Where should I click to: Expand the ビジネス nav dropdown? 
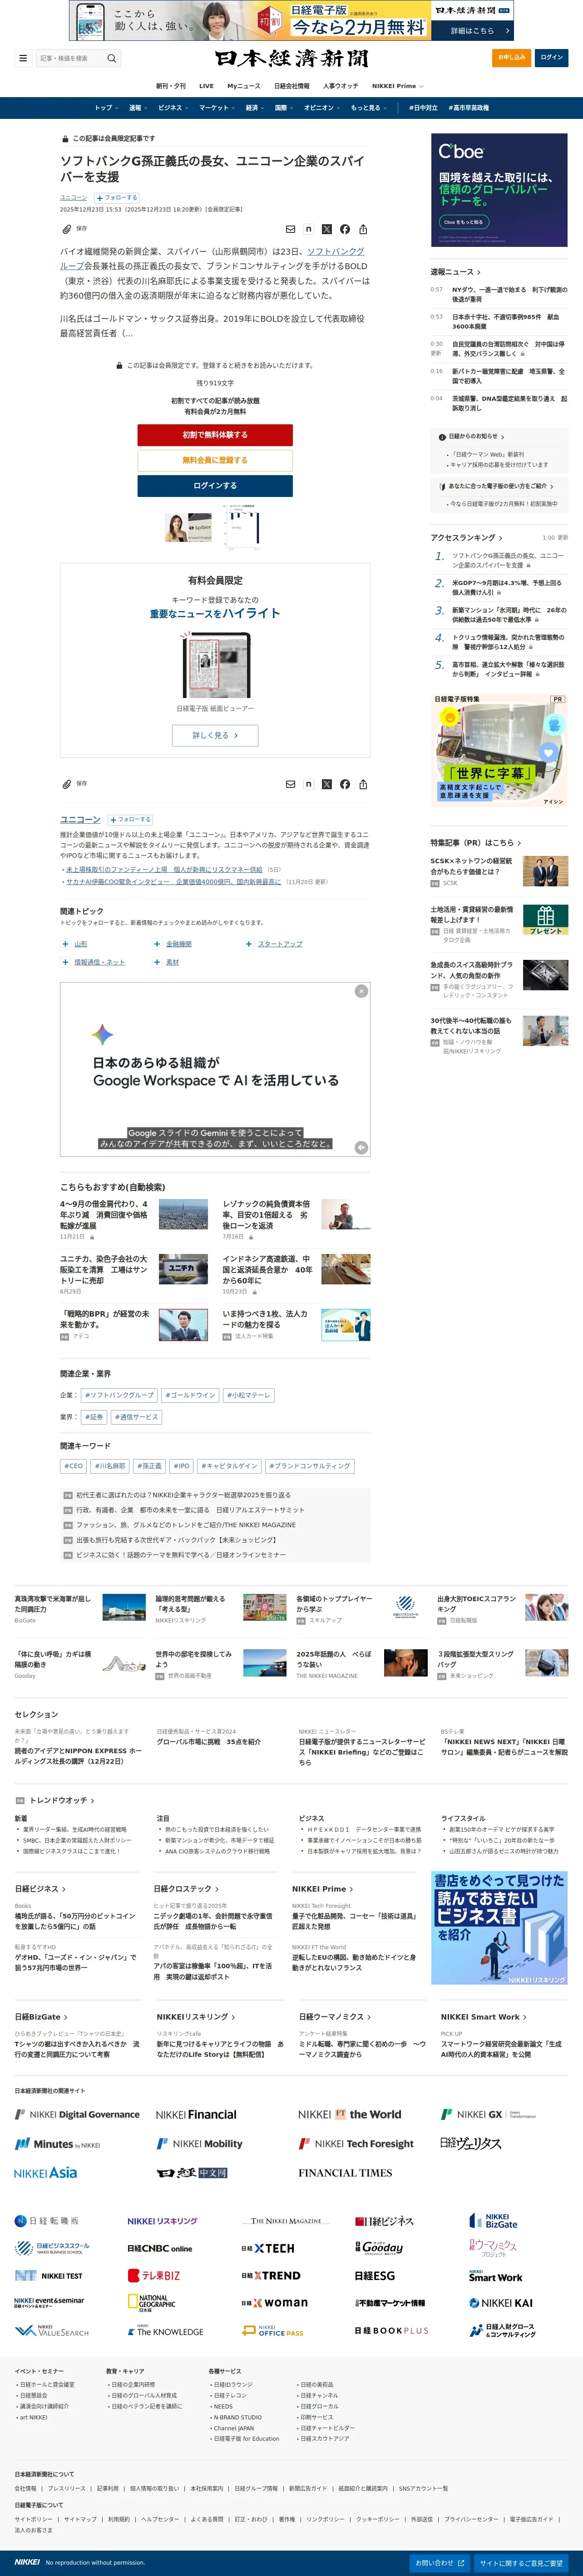click(173, 108)
